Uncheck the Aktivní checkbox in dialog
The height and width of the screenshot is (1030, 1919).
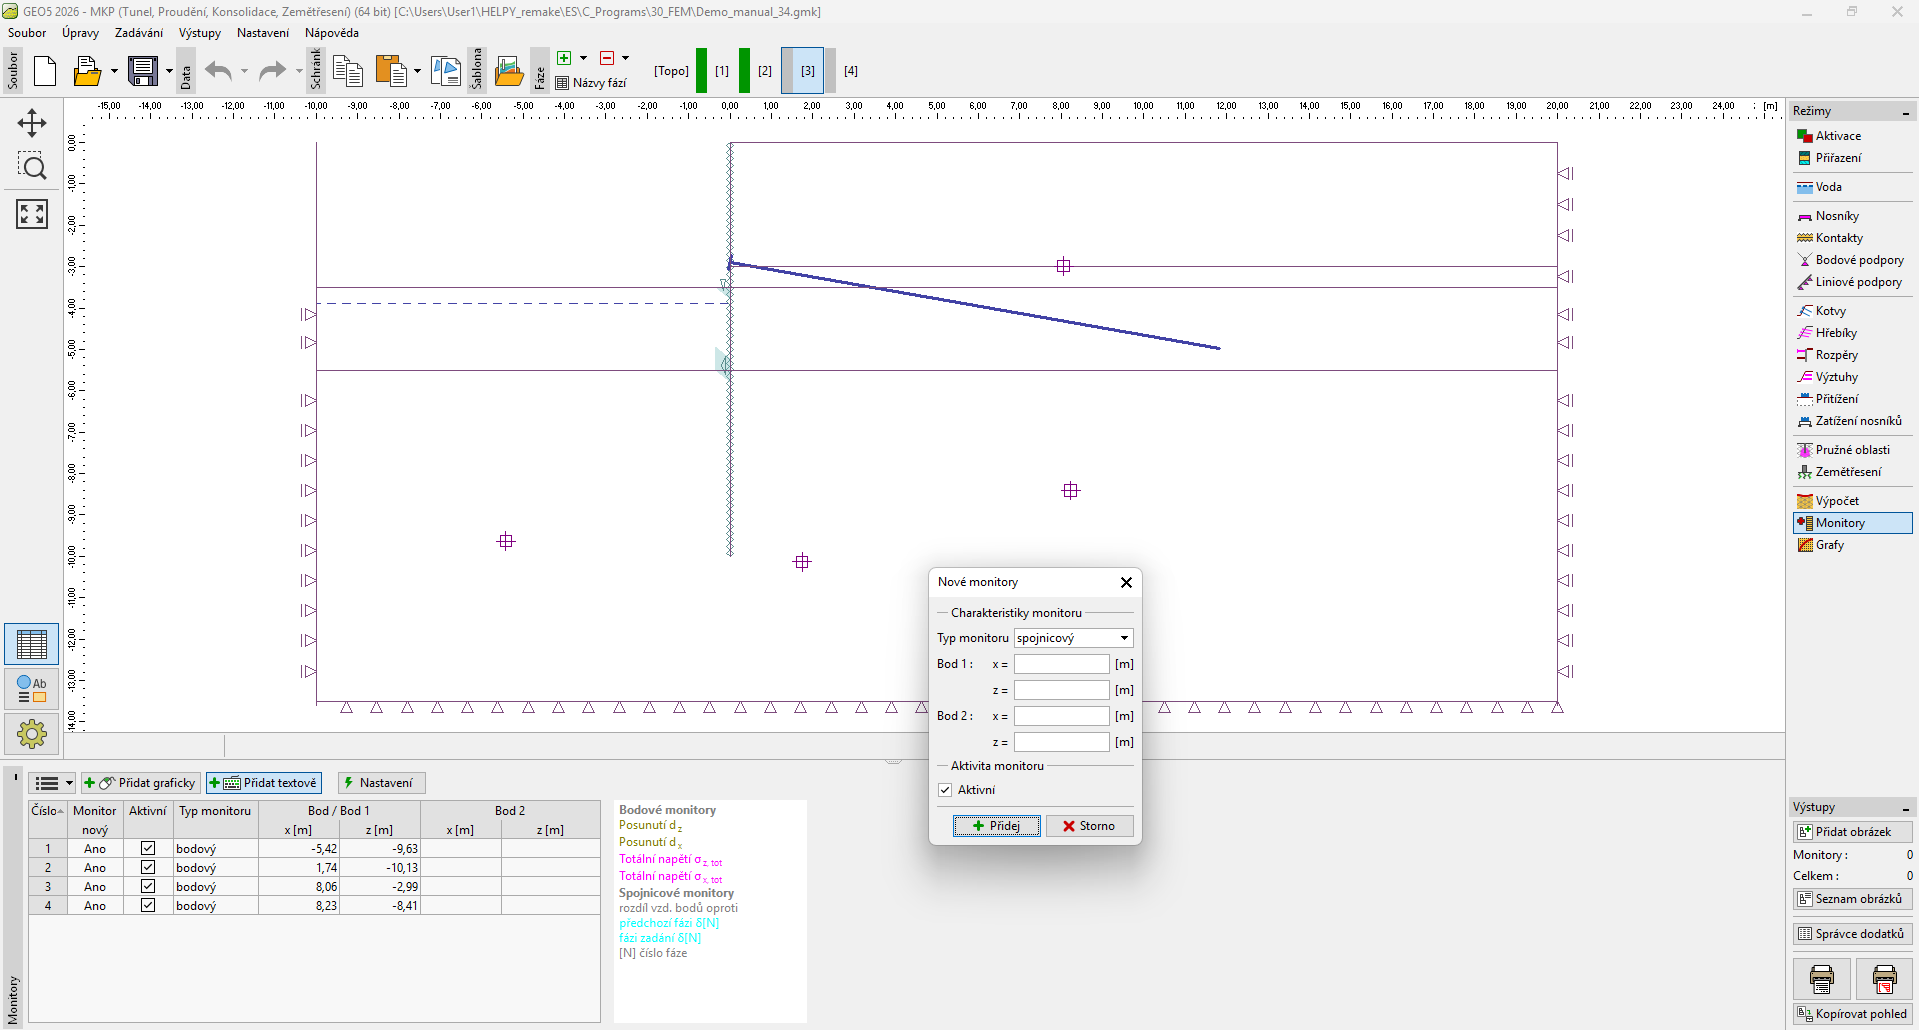click(x=945, y=790)
